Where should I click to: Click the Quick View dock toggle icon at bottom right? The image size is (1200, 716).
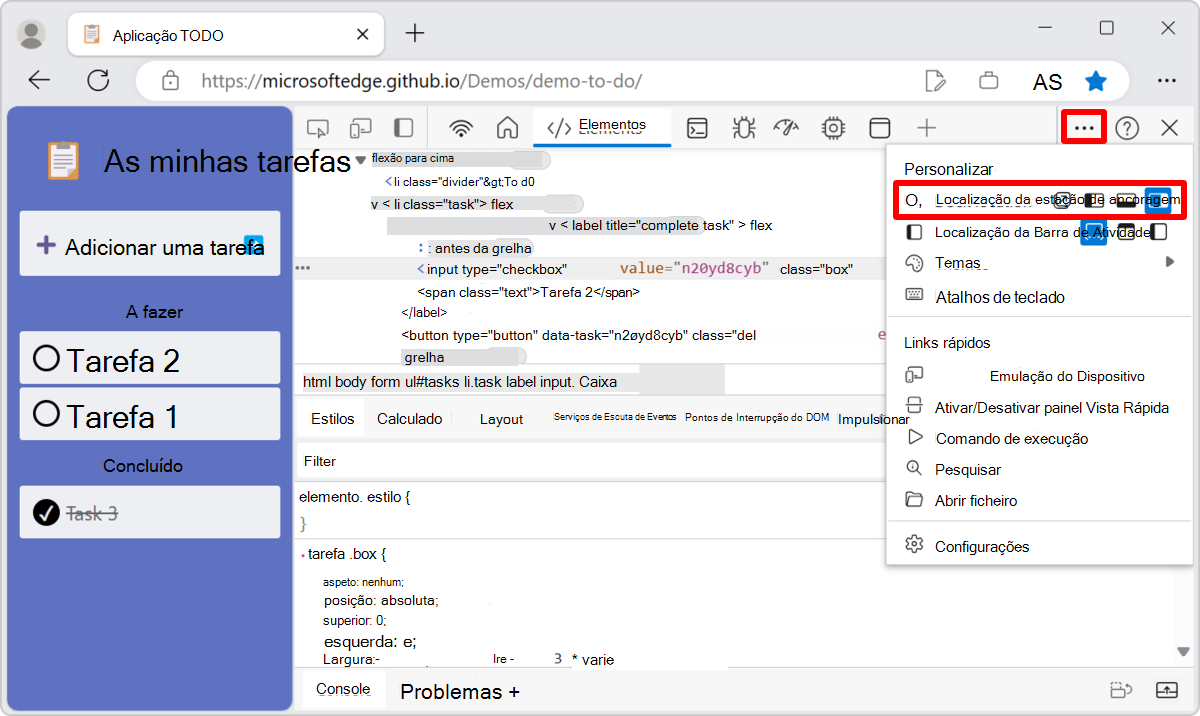coord(1121,690)
